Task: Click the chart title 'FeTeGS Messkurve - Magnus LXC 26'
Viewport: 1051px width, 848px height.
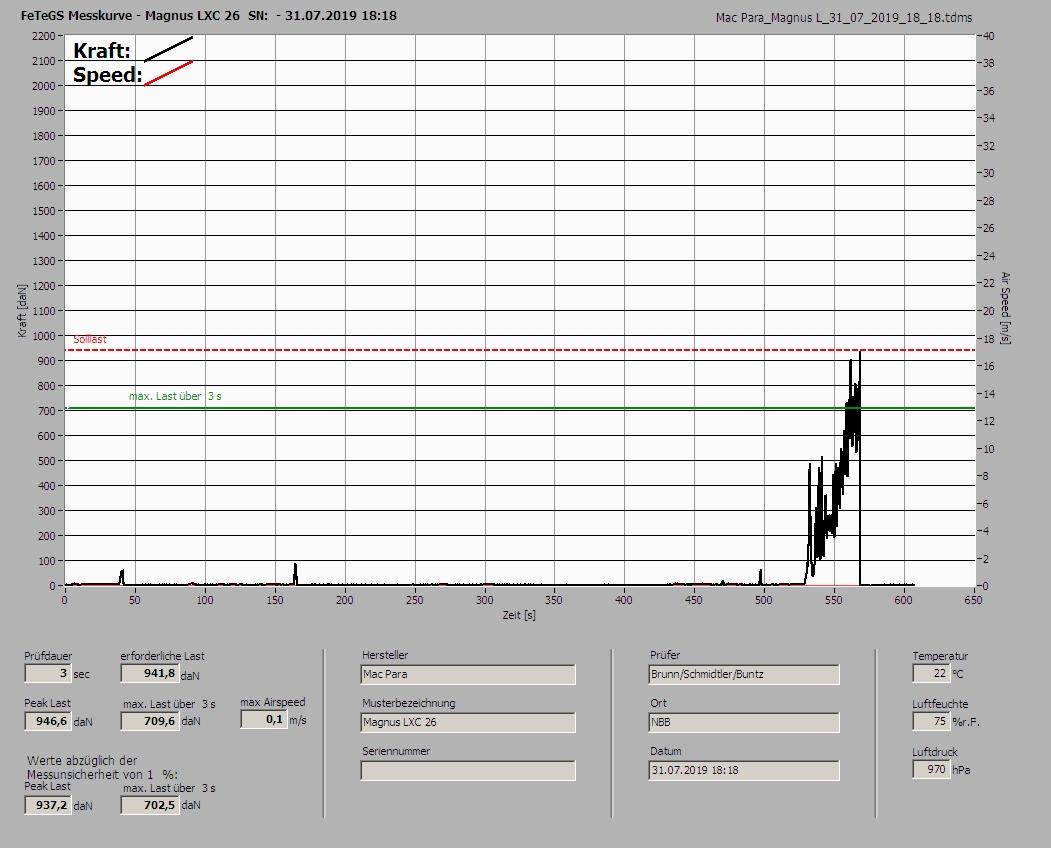Action: [130, 15]
